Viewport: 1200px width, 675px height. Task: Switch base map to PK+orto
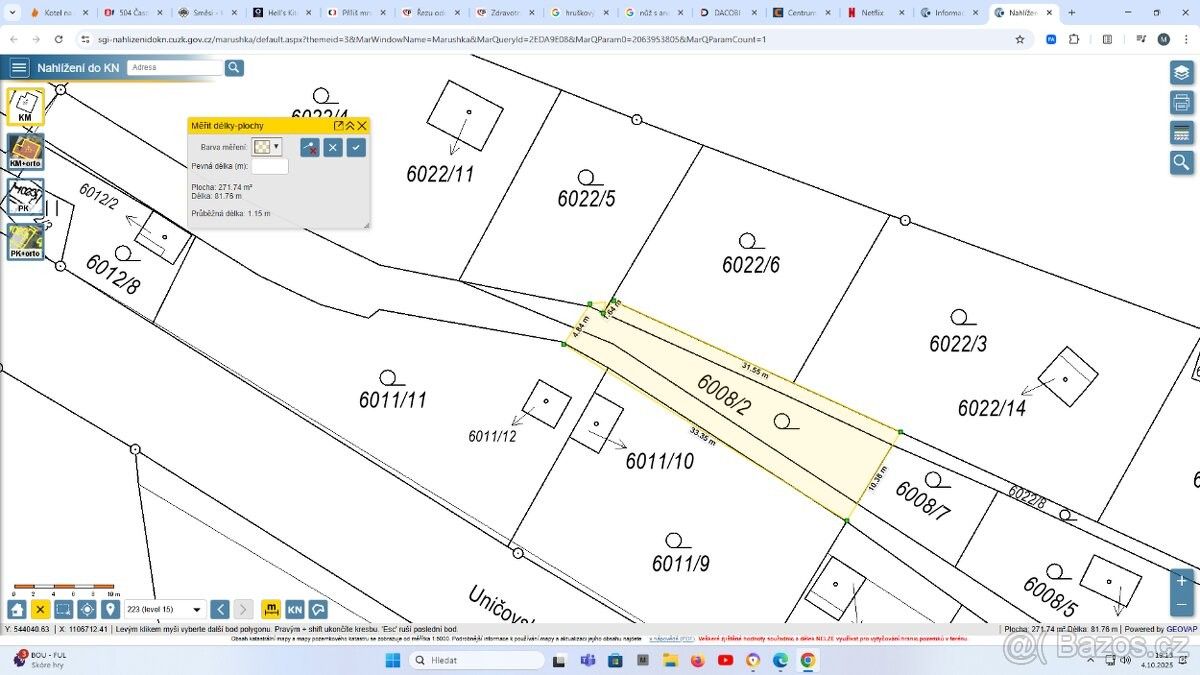coord(26,242)
